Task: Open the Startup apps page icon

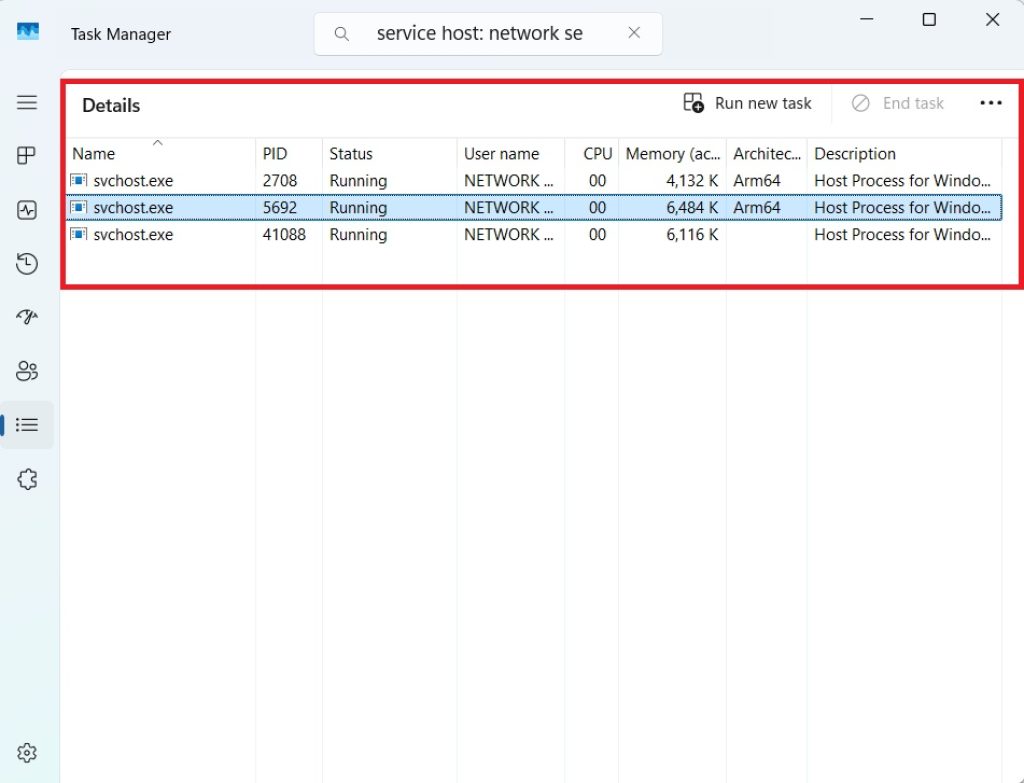Action: click(27, 317)
